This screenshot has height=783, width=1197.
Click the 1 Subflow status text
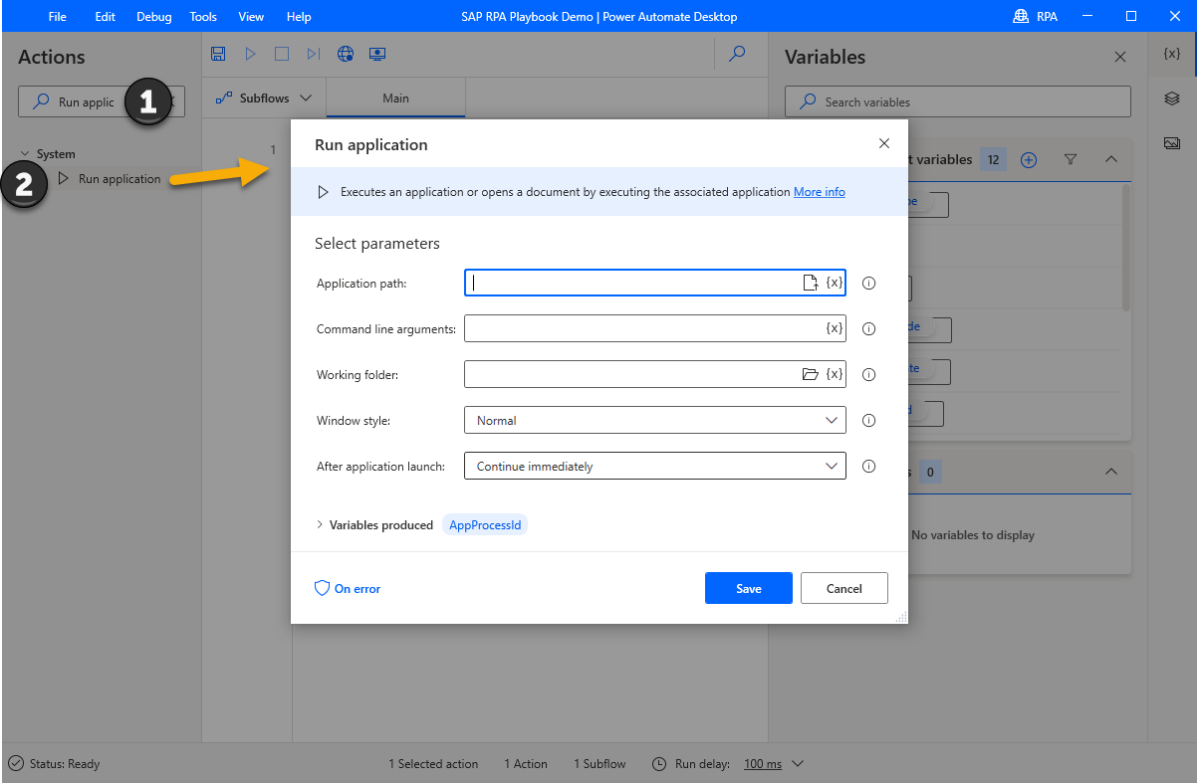click(x=599, y=764)
